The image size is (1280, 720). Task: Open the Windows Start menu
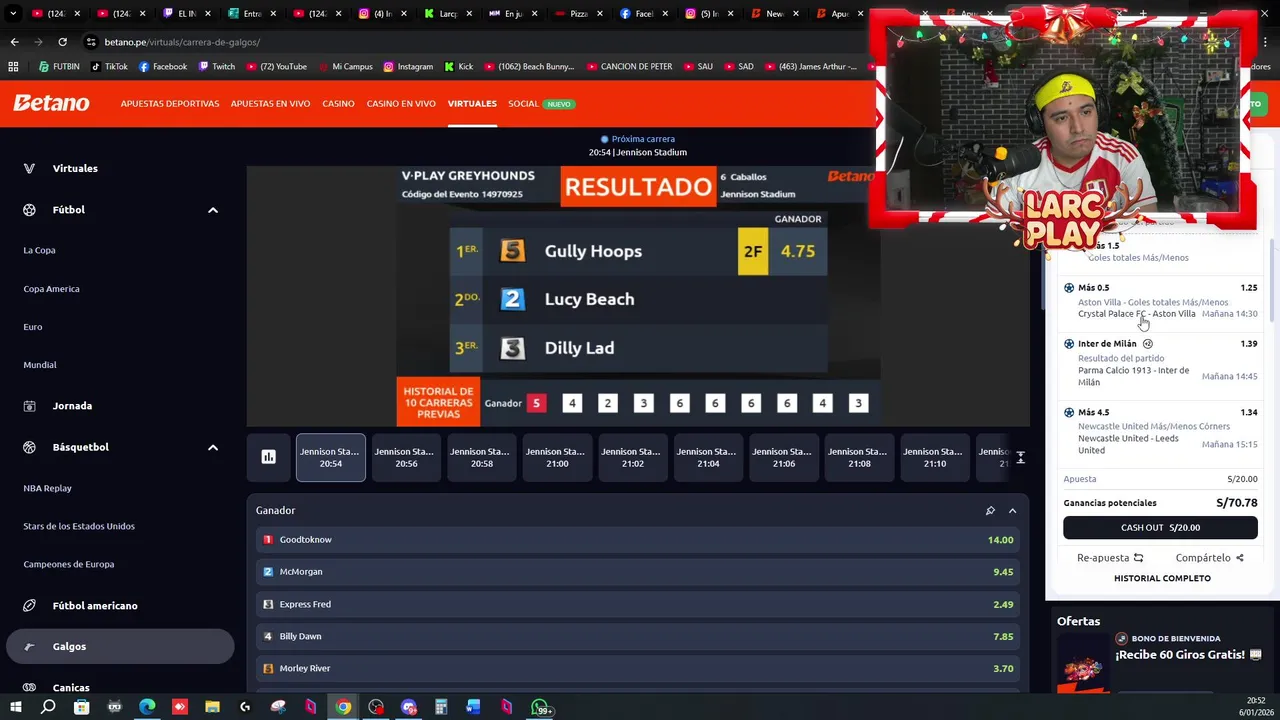[x=15, y=707]
